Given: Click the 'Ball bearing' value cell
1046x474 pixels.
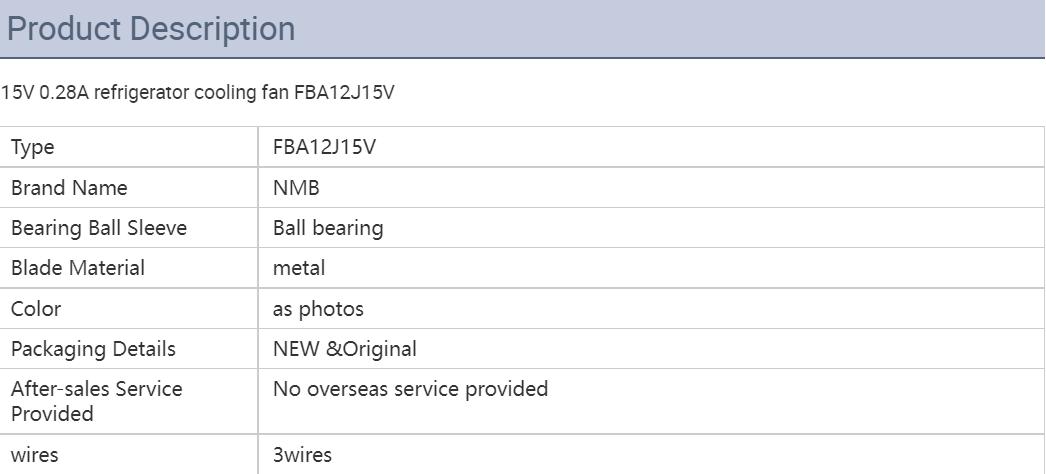Looking at the screenshot, I should [x=328, y=228].
